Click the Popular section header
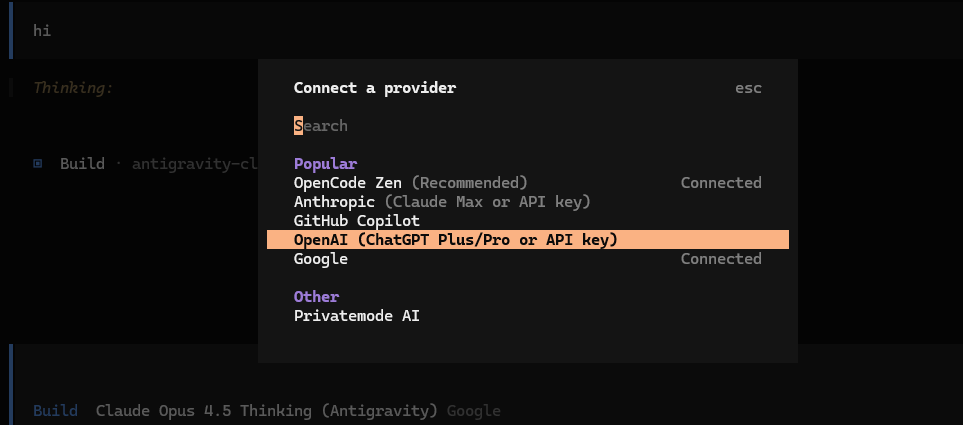963x425 pixels. (x=325, y=164)
